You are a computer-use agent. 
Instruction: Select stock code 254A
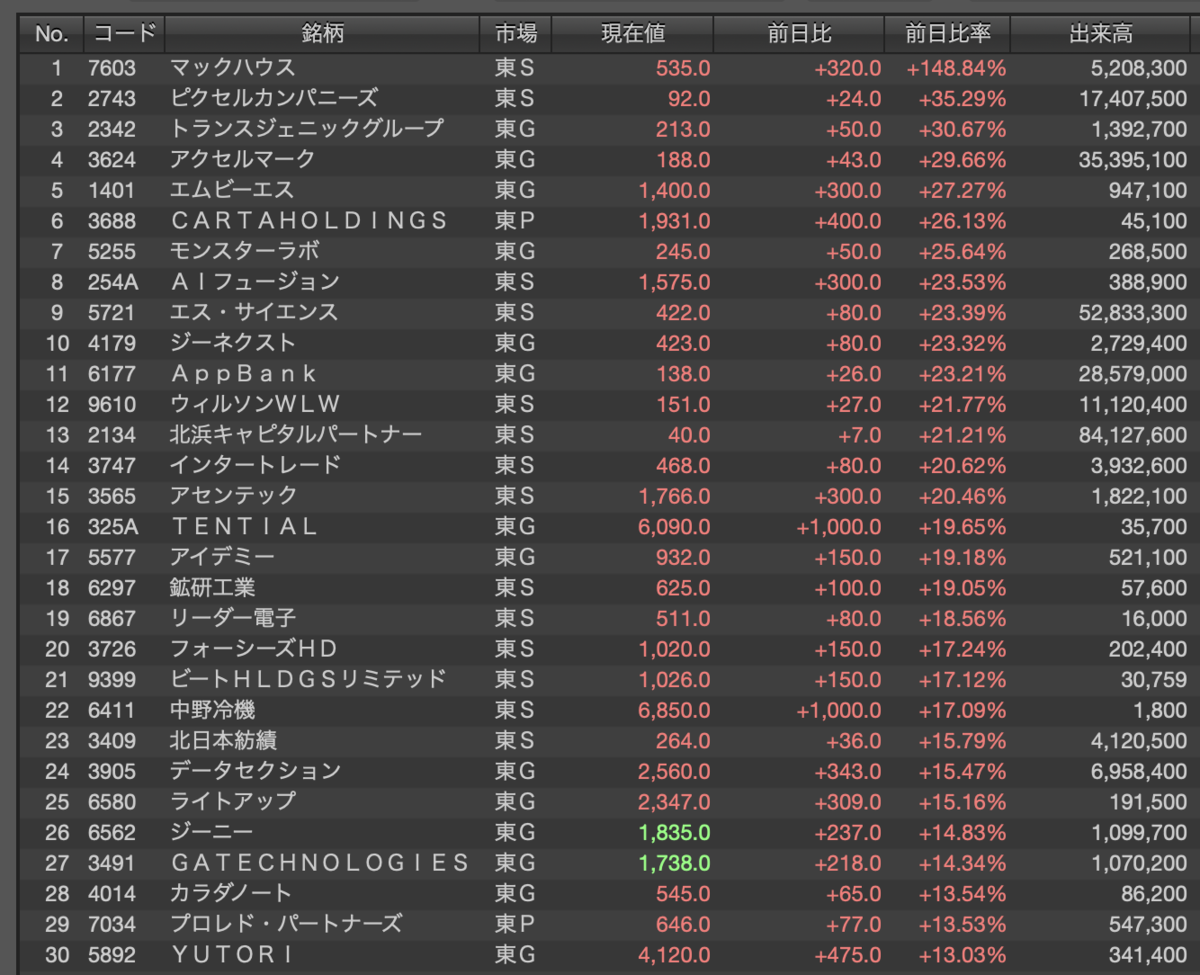click(x=112, y=282)
